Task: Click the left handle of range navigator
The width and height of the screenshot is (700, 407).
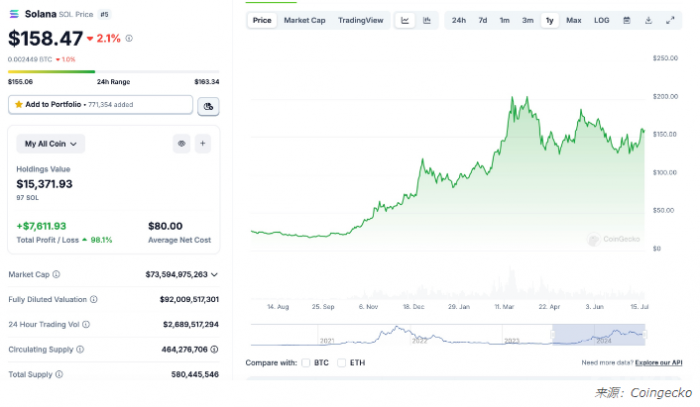Action: point(553,334)
